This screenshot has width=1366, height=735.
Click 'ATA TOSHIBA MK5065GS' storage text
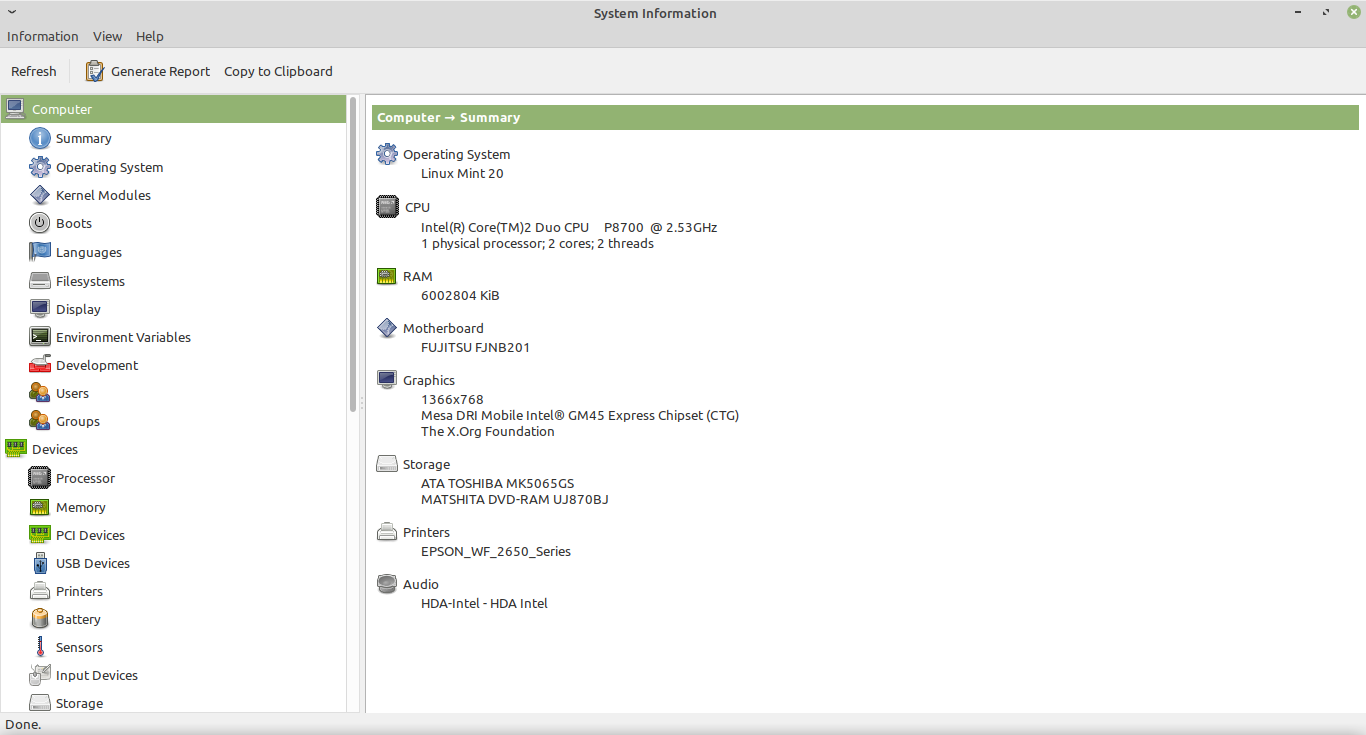tap(497, 483)
